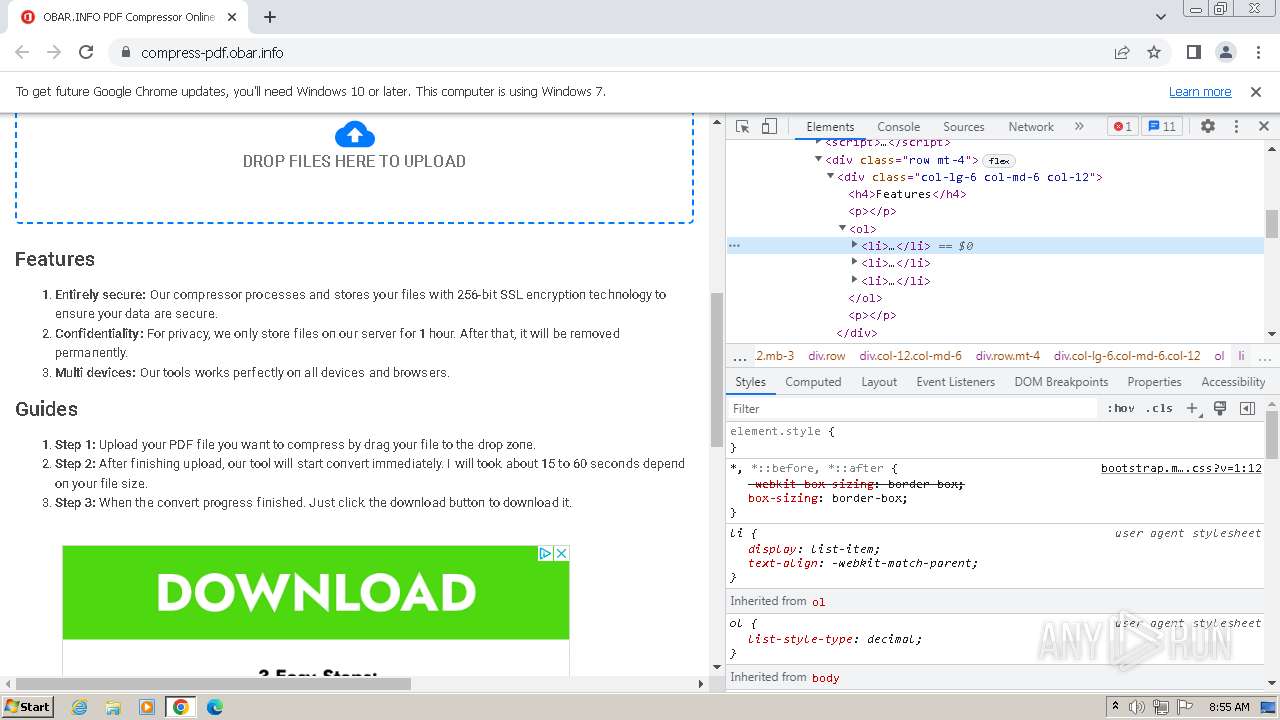The height and width of the screenshot is (720, 1280).
Task: Toggle the Chrome side panel icon
Action: tap(1194, 52)
